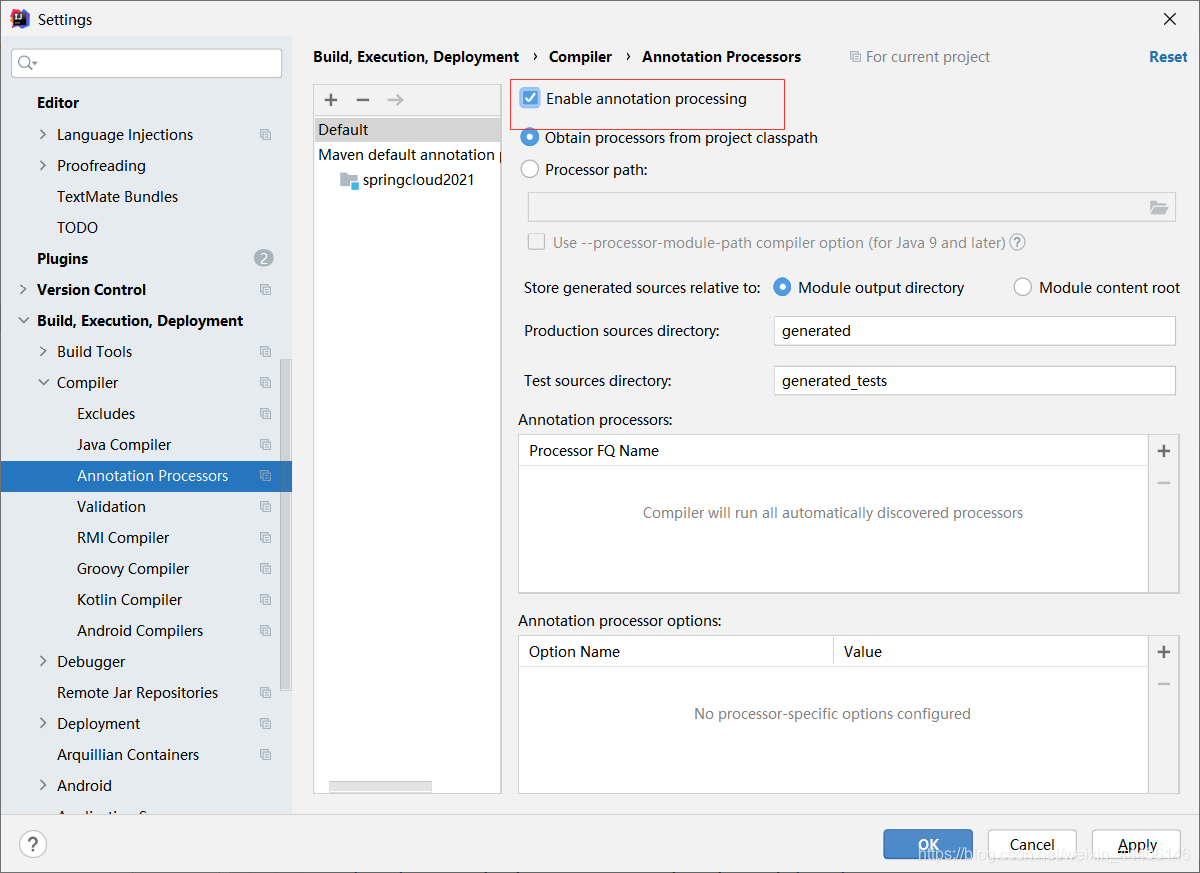Expand Language Injections tree node
The height and width of the screenshot is (873, 1200).
[x=42, y=135]
